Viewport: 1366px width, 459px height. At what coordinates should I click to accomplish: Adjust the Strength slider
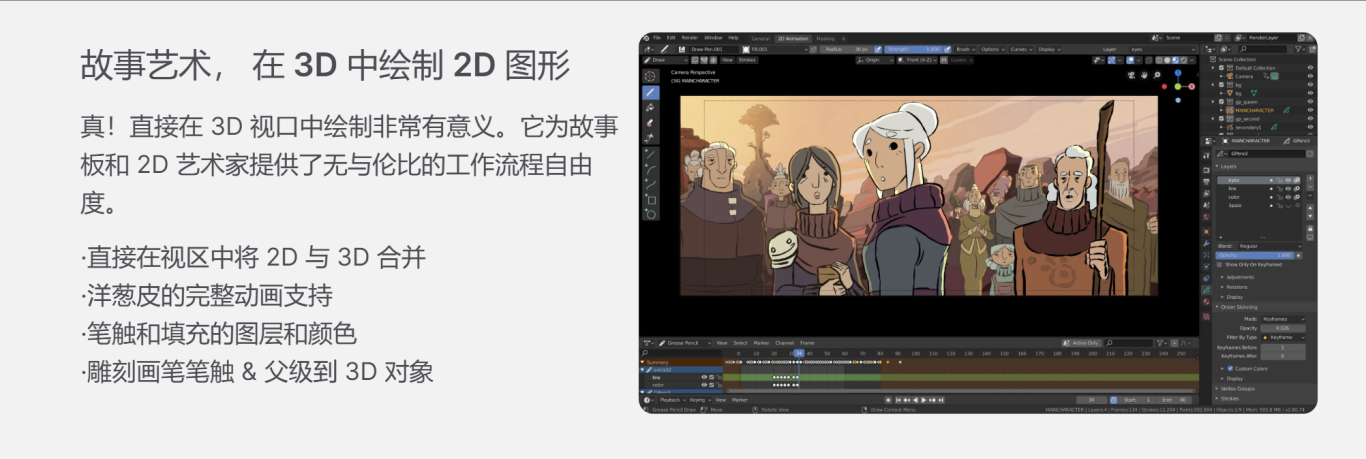click(914, 49)
